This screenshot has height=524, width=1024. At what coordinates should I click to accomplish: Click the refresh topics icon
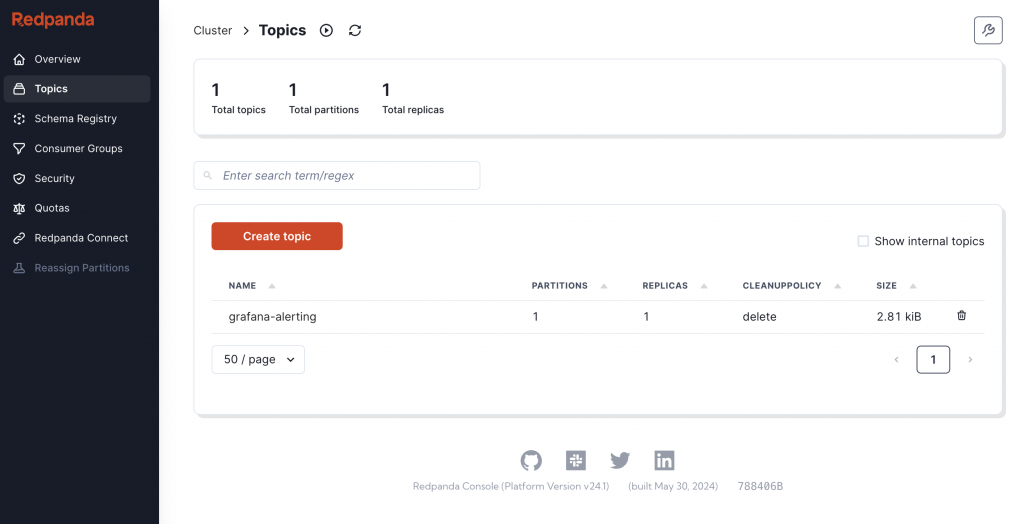[x=355, y=30]
